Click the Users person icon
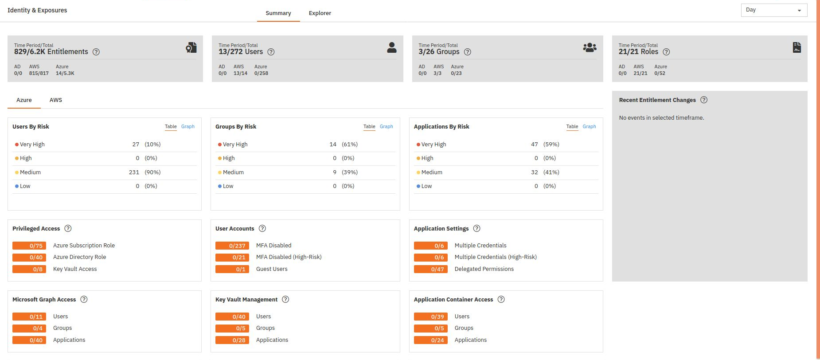The height and width of the screenshot is (360, 820). click(392, 48)
